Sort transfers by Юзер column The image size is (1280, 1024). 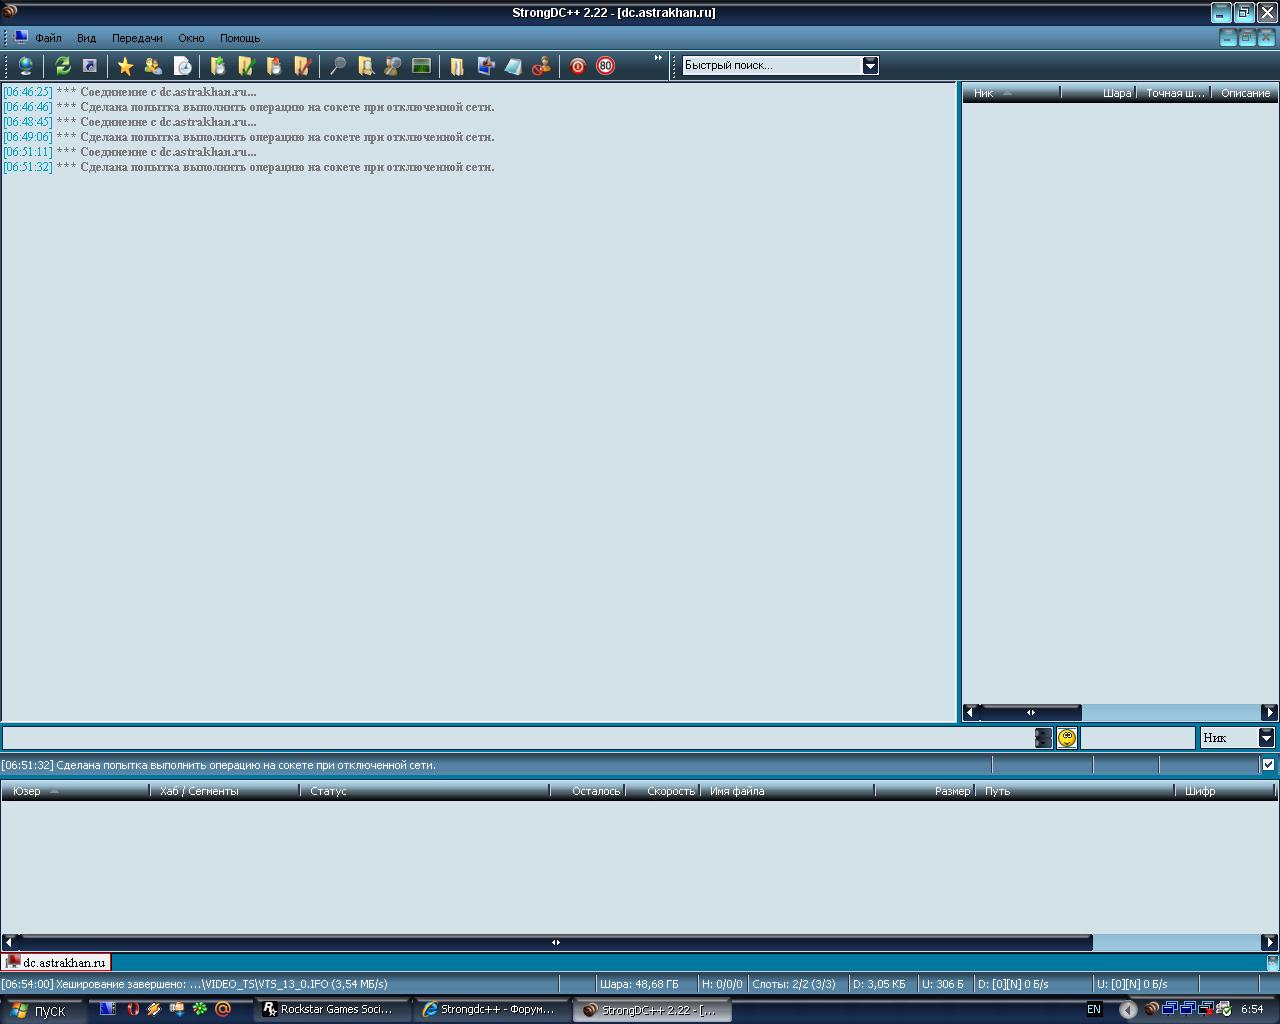(76, 791)
